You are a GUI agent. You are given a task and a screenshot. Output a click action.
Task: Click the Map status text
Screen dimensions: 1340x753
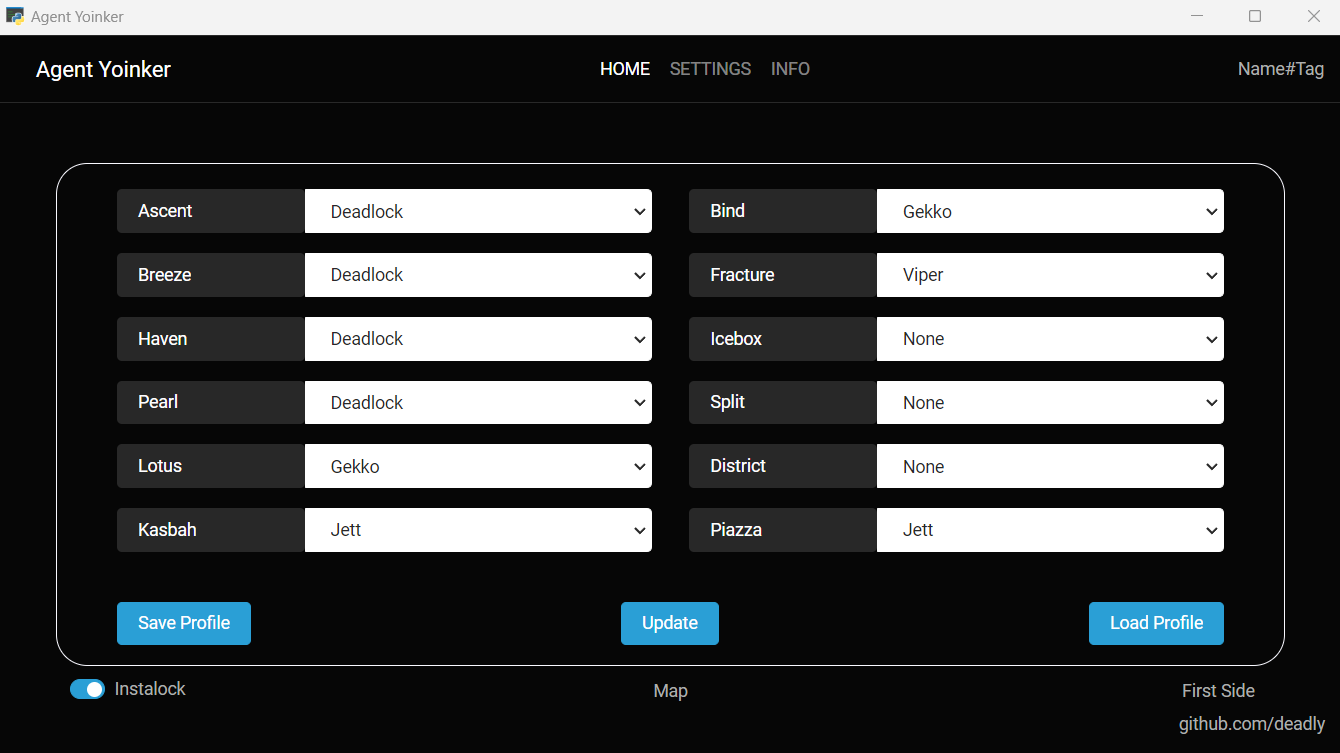(670, 691)
